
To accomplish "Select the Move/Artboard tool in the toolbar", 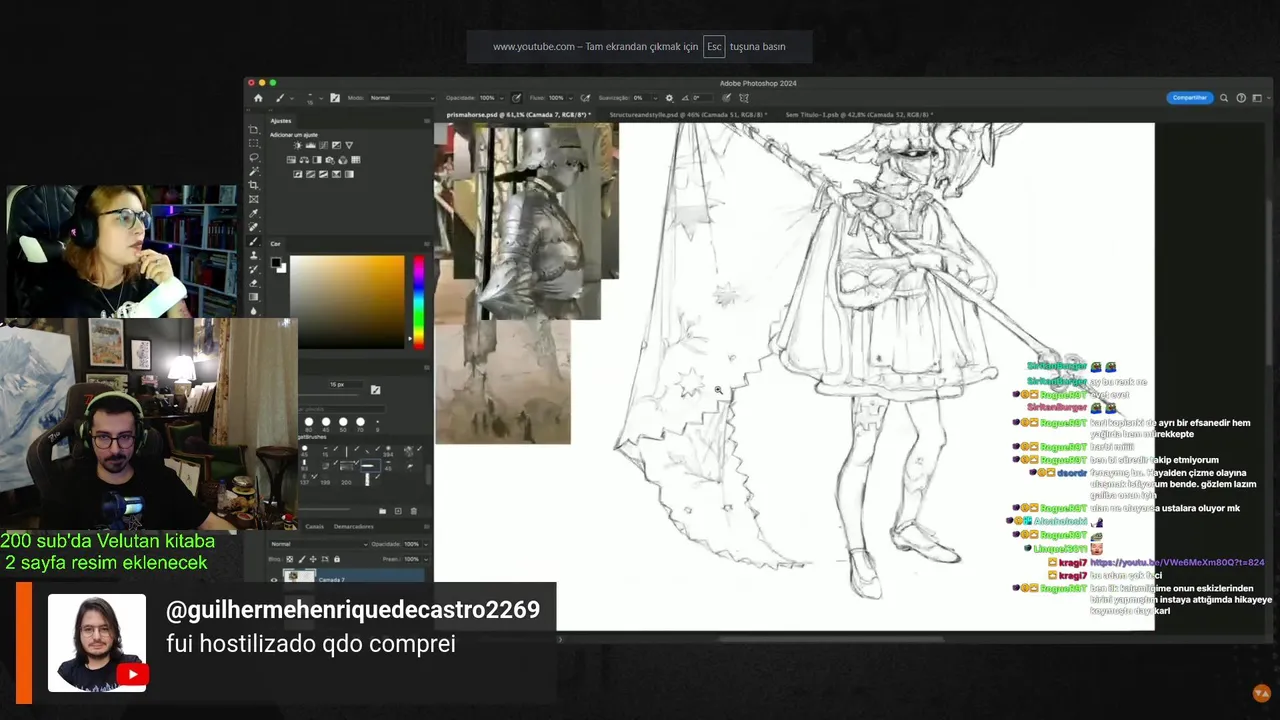I will click(x=253, y=130).
